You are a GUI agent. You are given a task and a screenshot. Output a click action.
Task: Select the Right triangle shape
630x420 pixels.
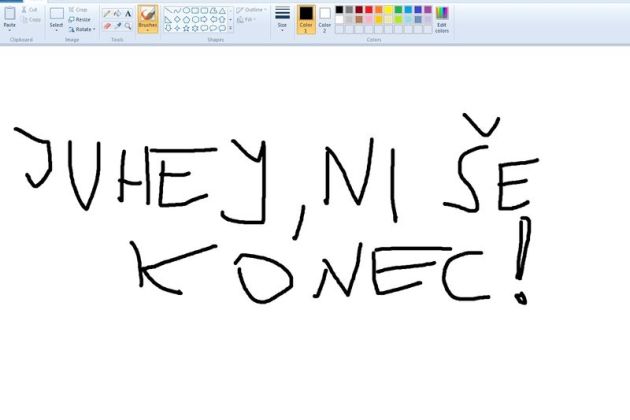[x=168, y=19]
